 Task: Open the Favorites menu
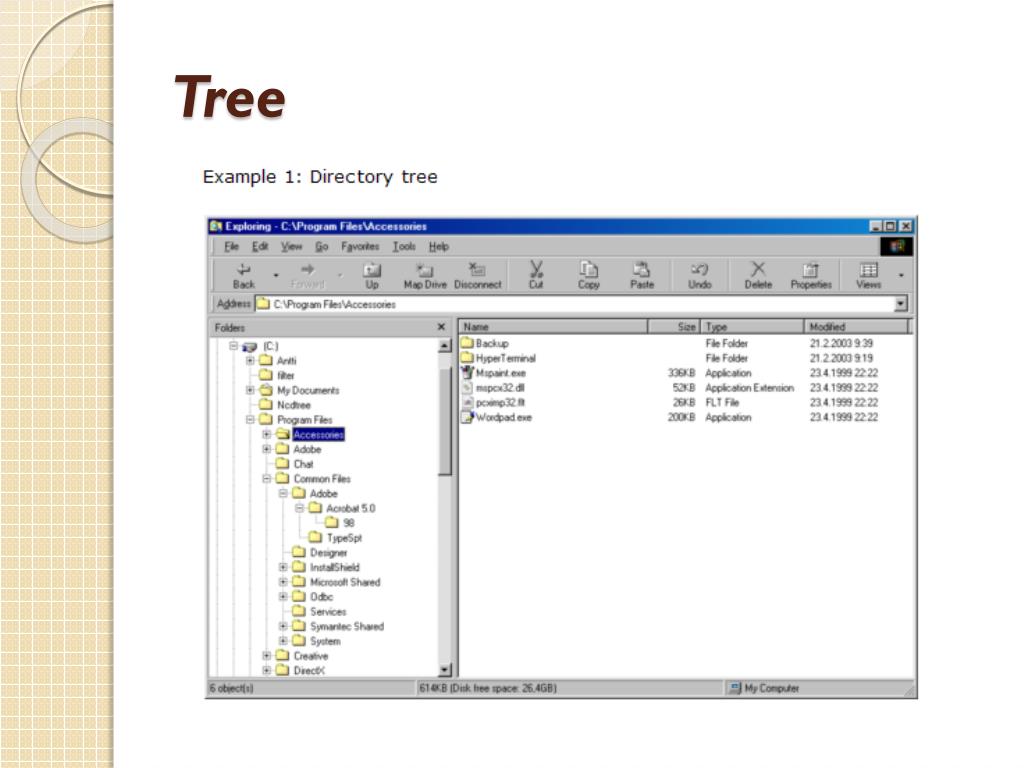point(360,247)
